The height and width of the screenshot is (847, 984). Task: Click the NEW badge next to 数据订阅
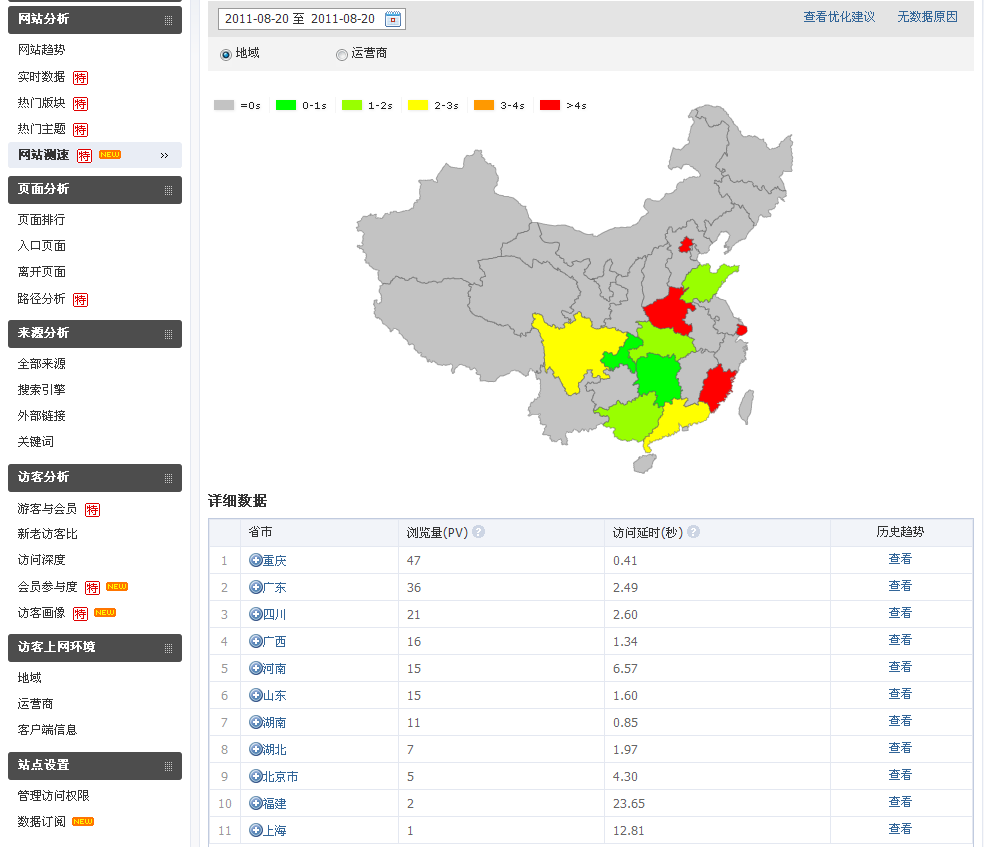(83, 821)
